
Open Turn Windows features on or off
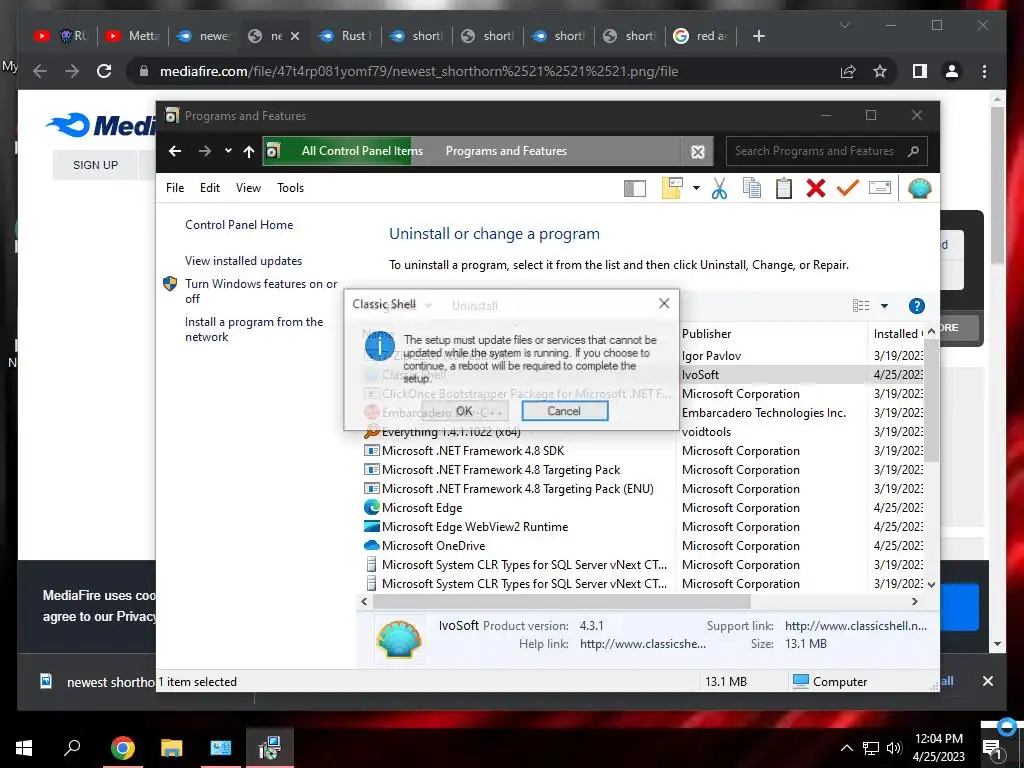[x=261, y=291]
